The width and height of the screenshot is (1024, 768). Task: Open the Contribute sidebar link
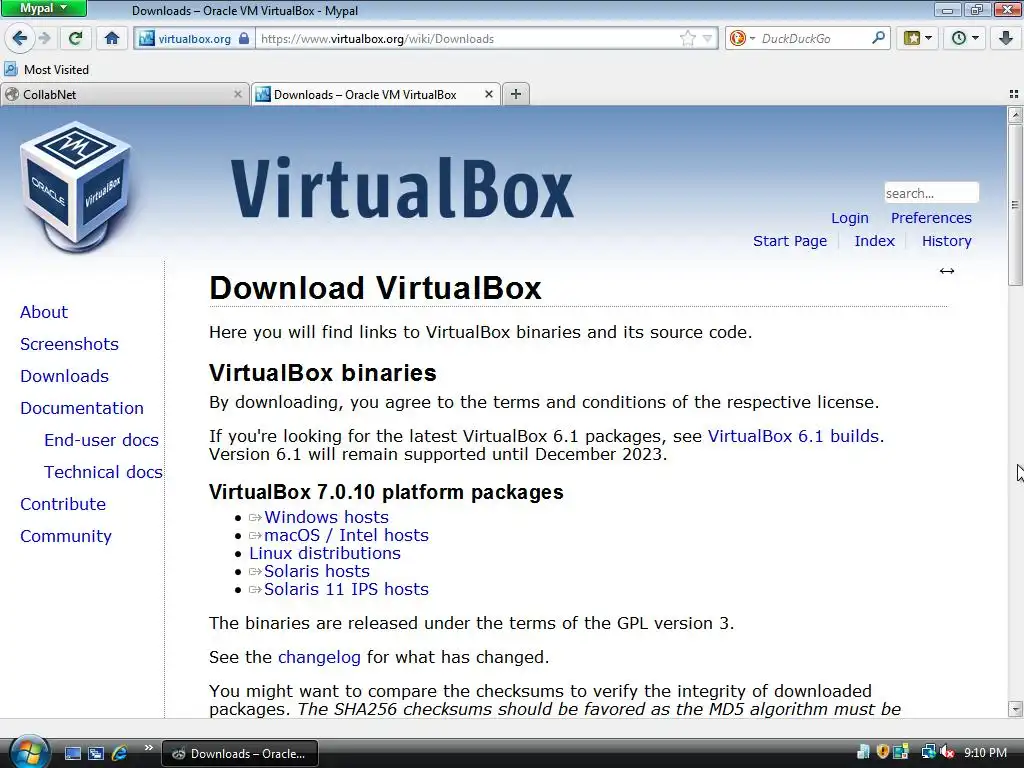click(63, 504)
